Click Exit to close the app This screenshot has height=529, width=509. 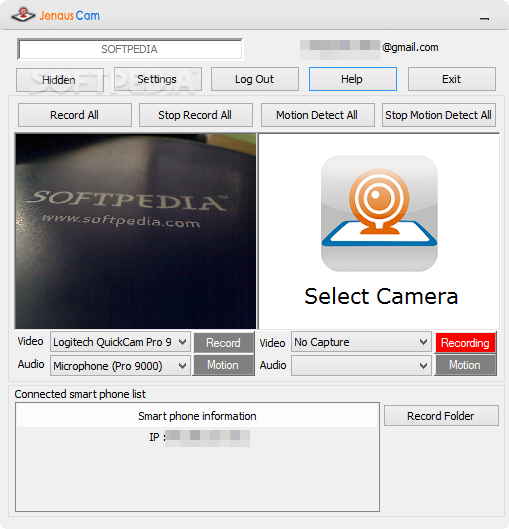tap(452, 79)
